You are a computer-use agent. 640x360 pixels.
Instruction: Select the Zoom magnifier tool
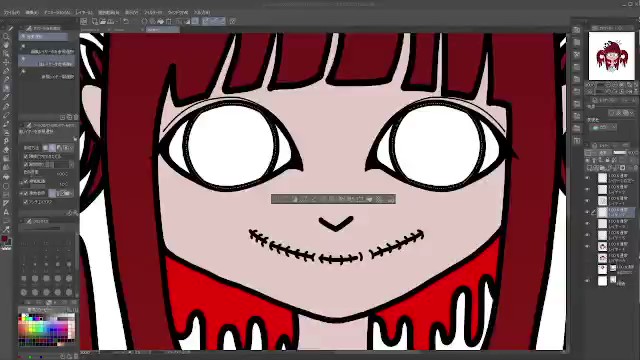click(x=6, y=37)
